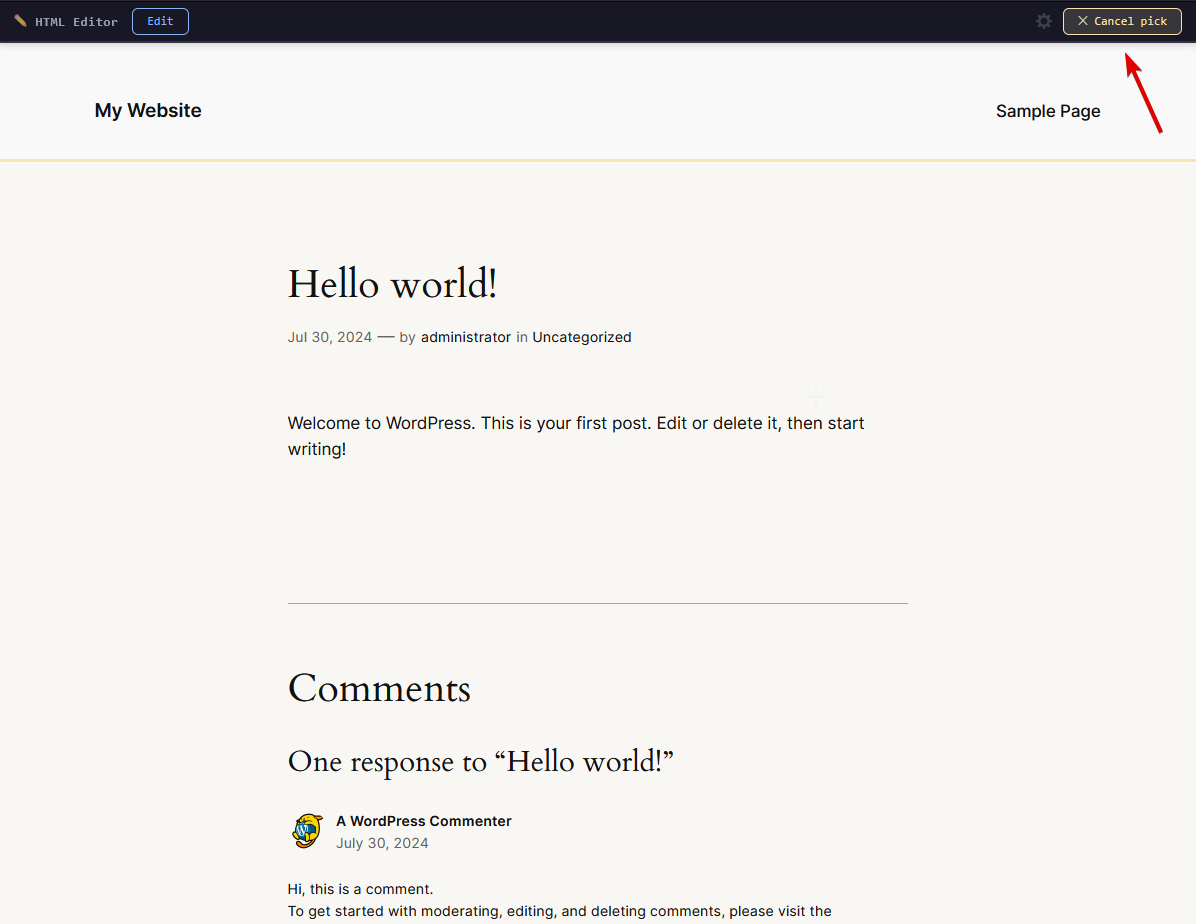Select the Jul 30, 2024 post date

click(330, 337)
